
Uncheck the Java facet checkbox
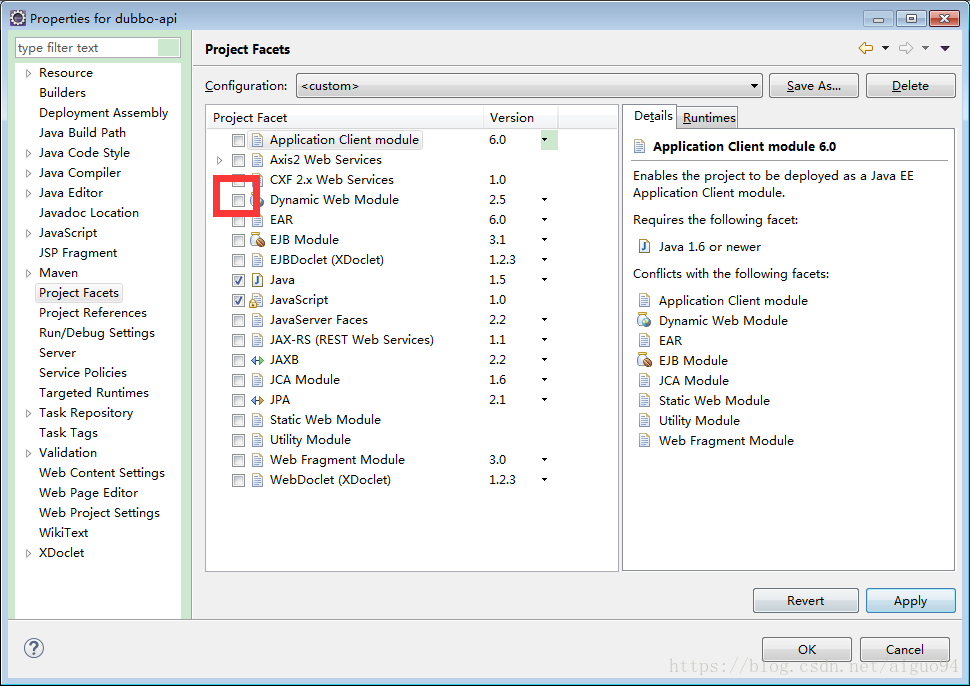[238, 280]
